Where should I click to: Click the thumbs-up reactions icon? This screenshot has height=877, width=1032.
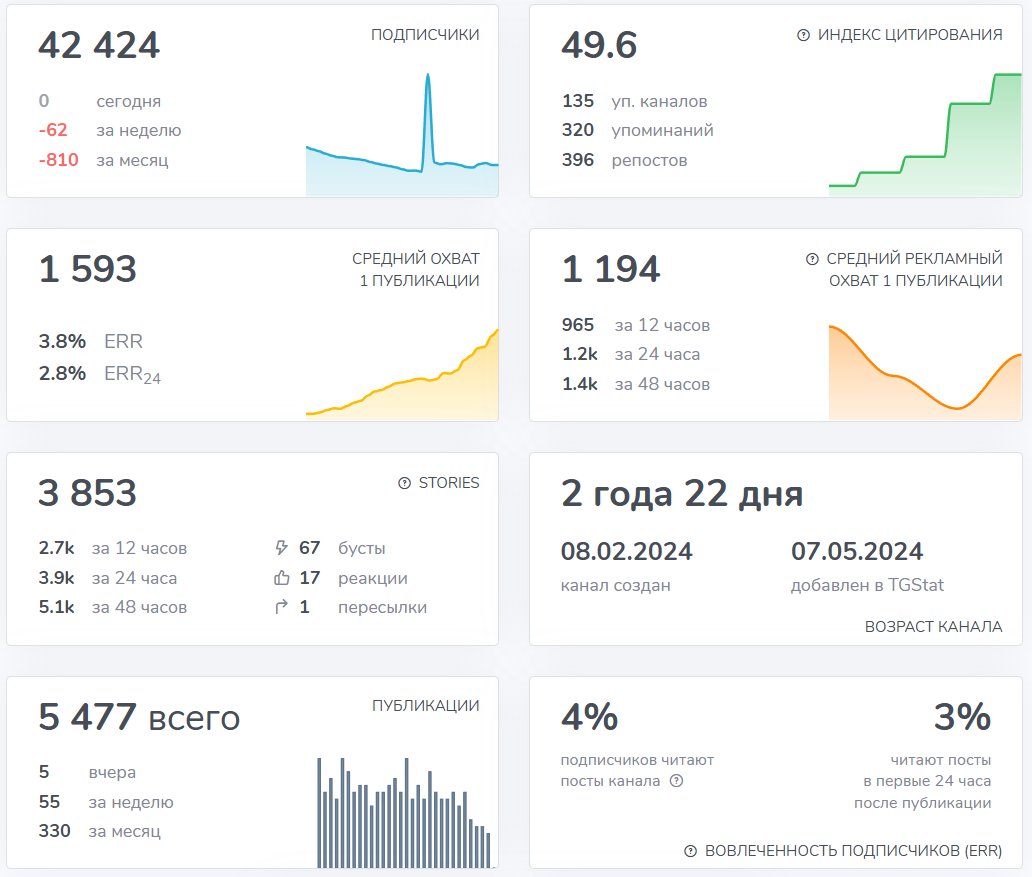[x=281, y=578]
